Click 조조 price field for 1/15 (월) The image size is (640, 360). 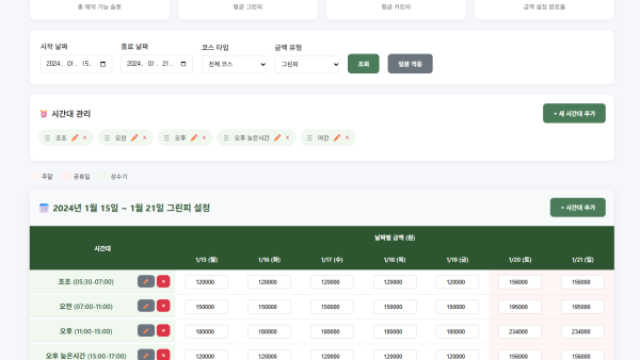pyautogui.click(x=206, y=282)
